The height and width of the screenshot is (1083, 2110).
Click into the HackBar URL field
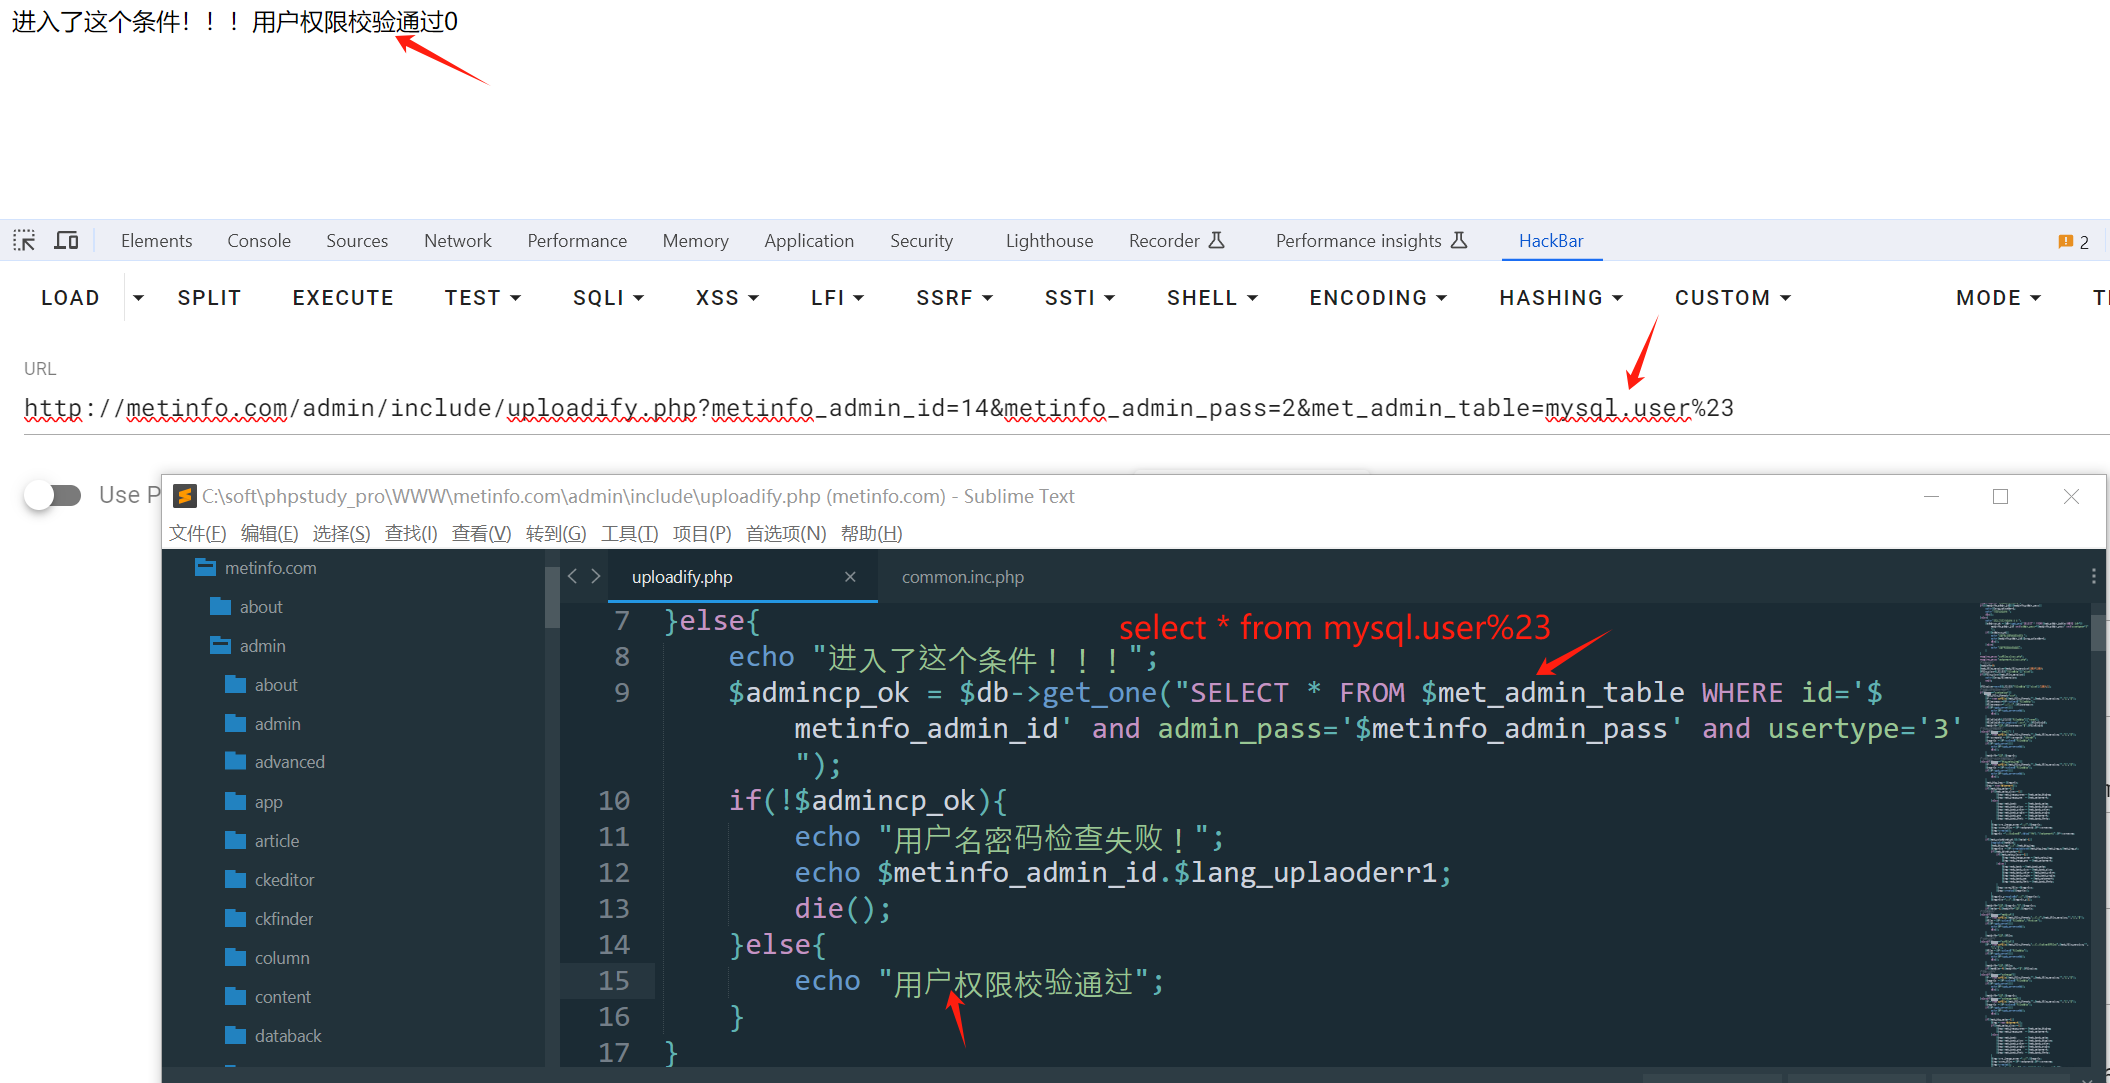click(878, 409)
